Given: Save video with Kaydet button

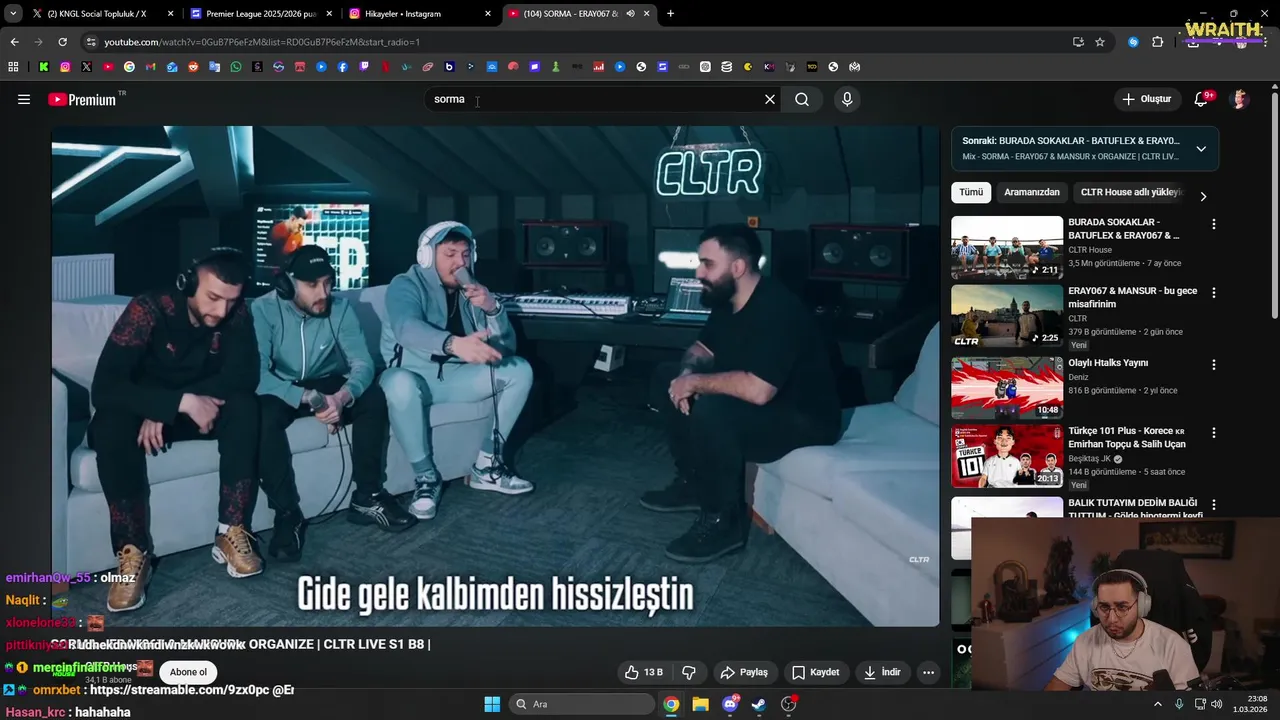Looking at the screenshot, I should [x=816, y=672].
